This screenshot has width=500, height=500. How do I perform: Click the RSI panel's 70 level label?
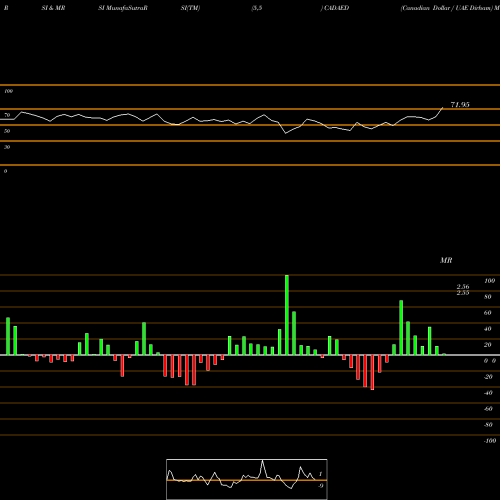click(7, 115)
